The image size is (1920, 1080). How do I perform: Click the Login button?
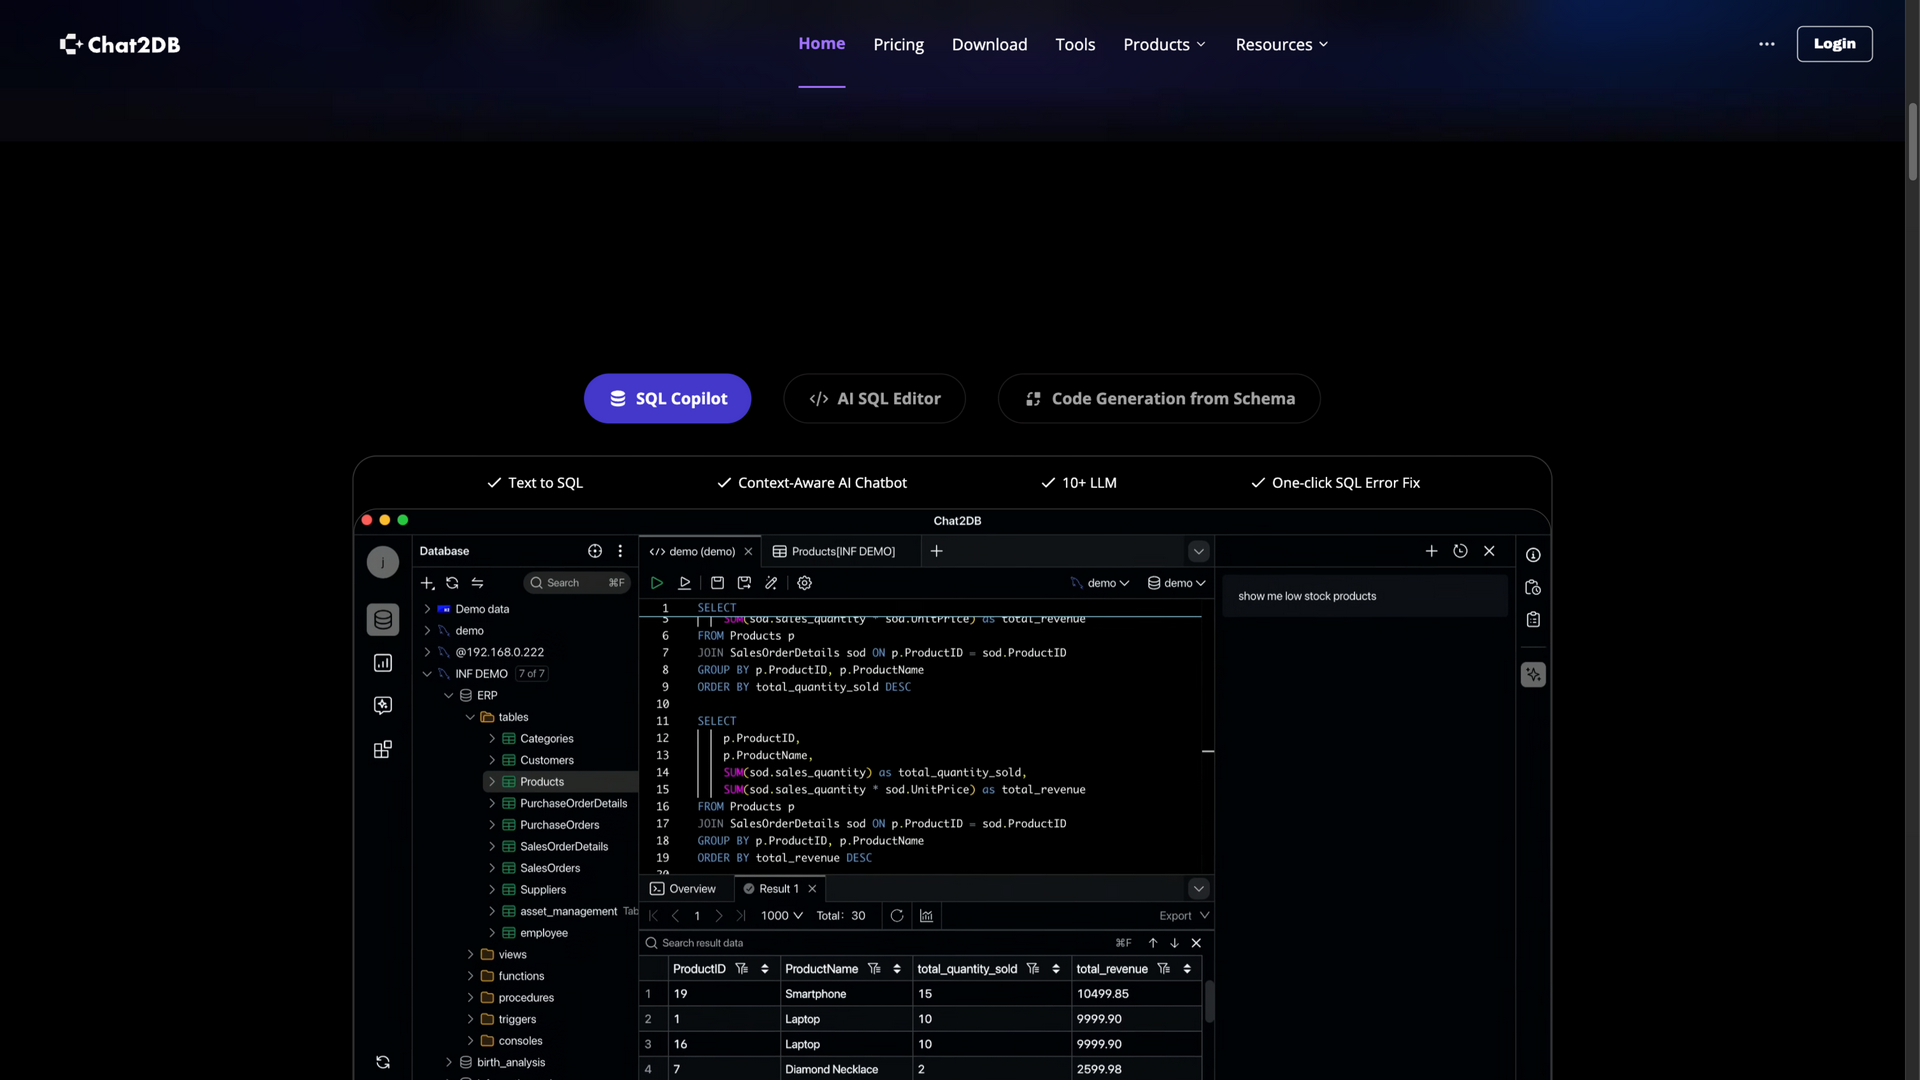1834,44
